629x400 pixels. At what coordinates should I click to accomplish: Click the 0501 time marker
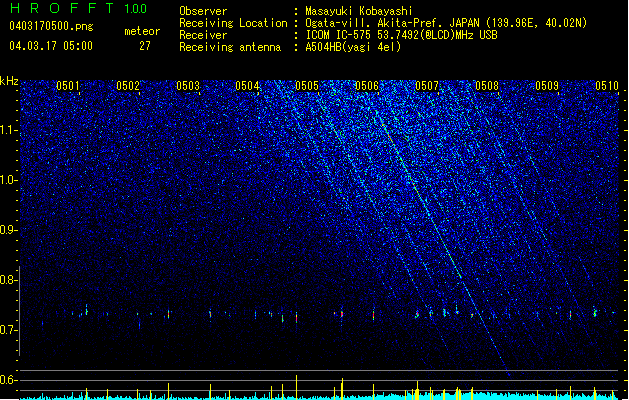pos(67,86)
